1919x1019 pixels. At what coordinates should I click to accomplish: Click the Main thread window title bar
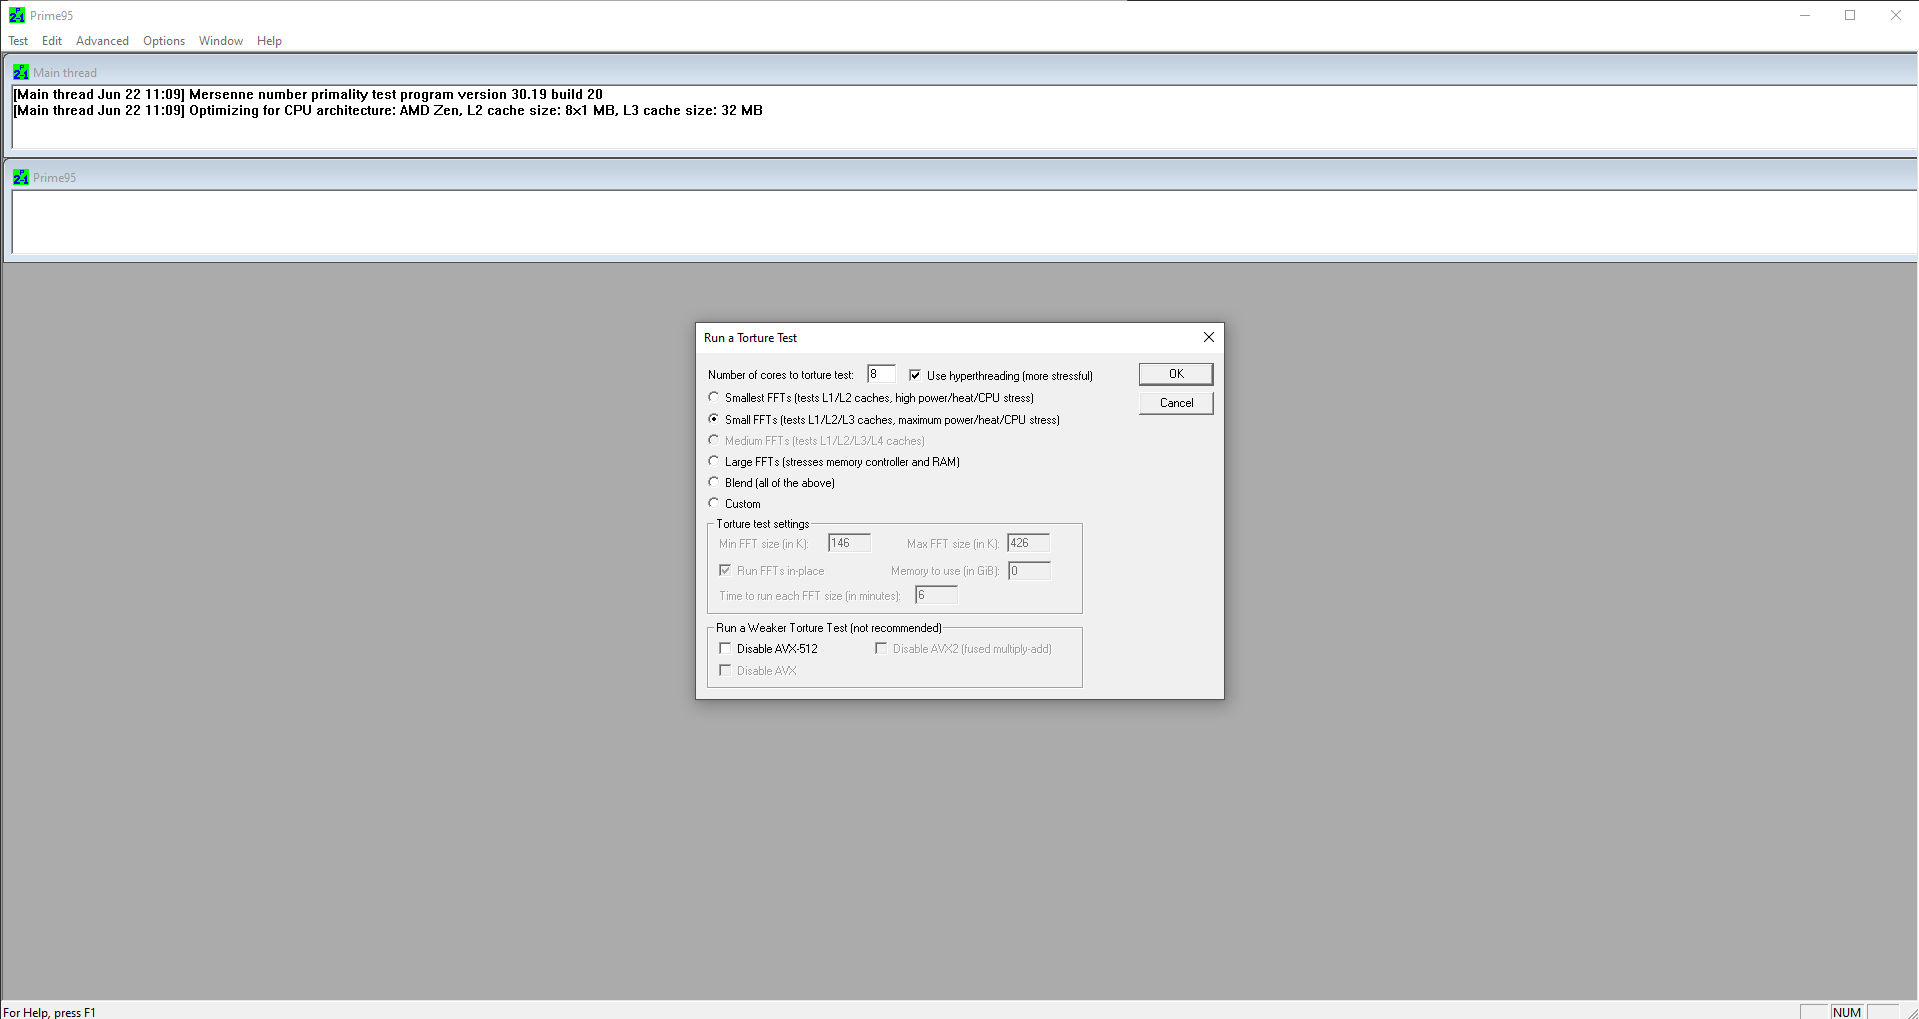(x=960, y=72)
